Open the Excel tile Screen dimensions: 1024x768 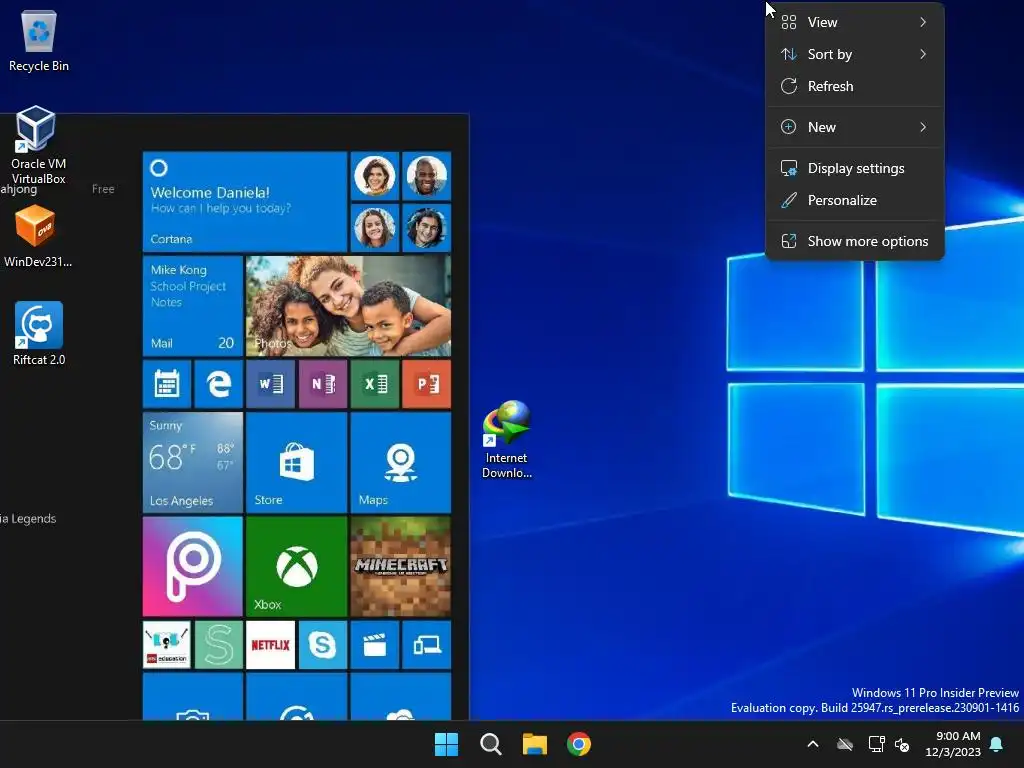point(375,384)
